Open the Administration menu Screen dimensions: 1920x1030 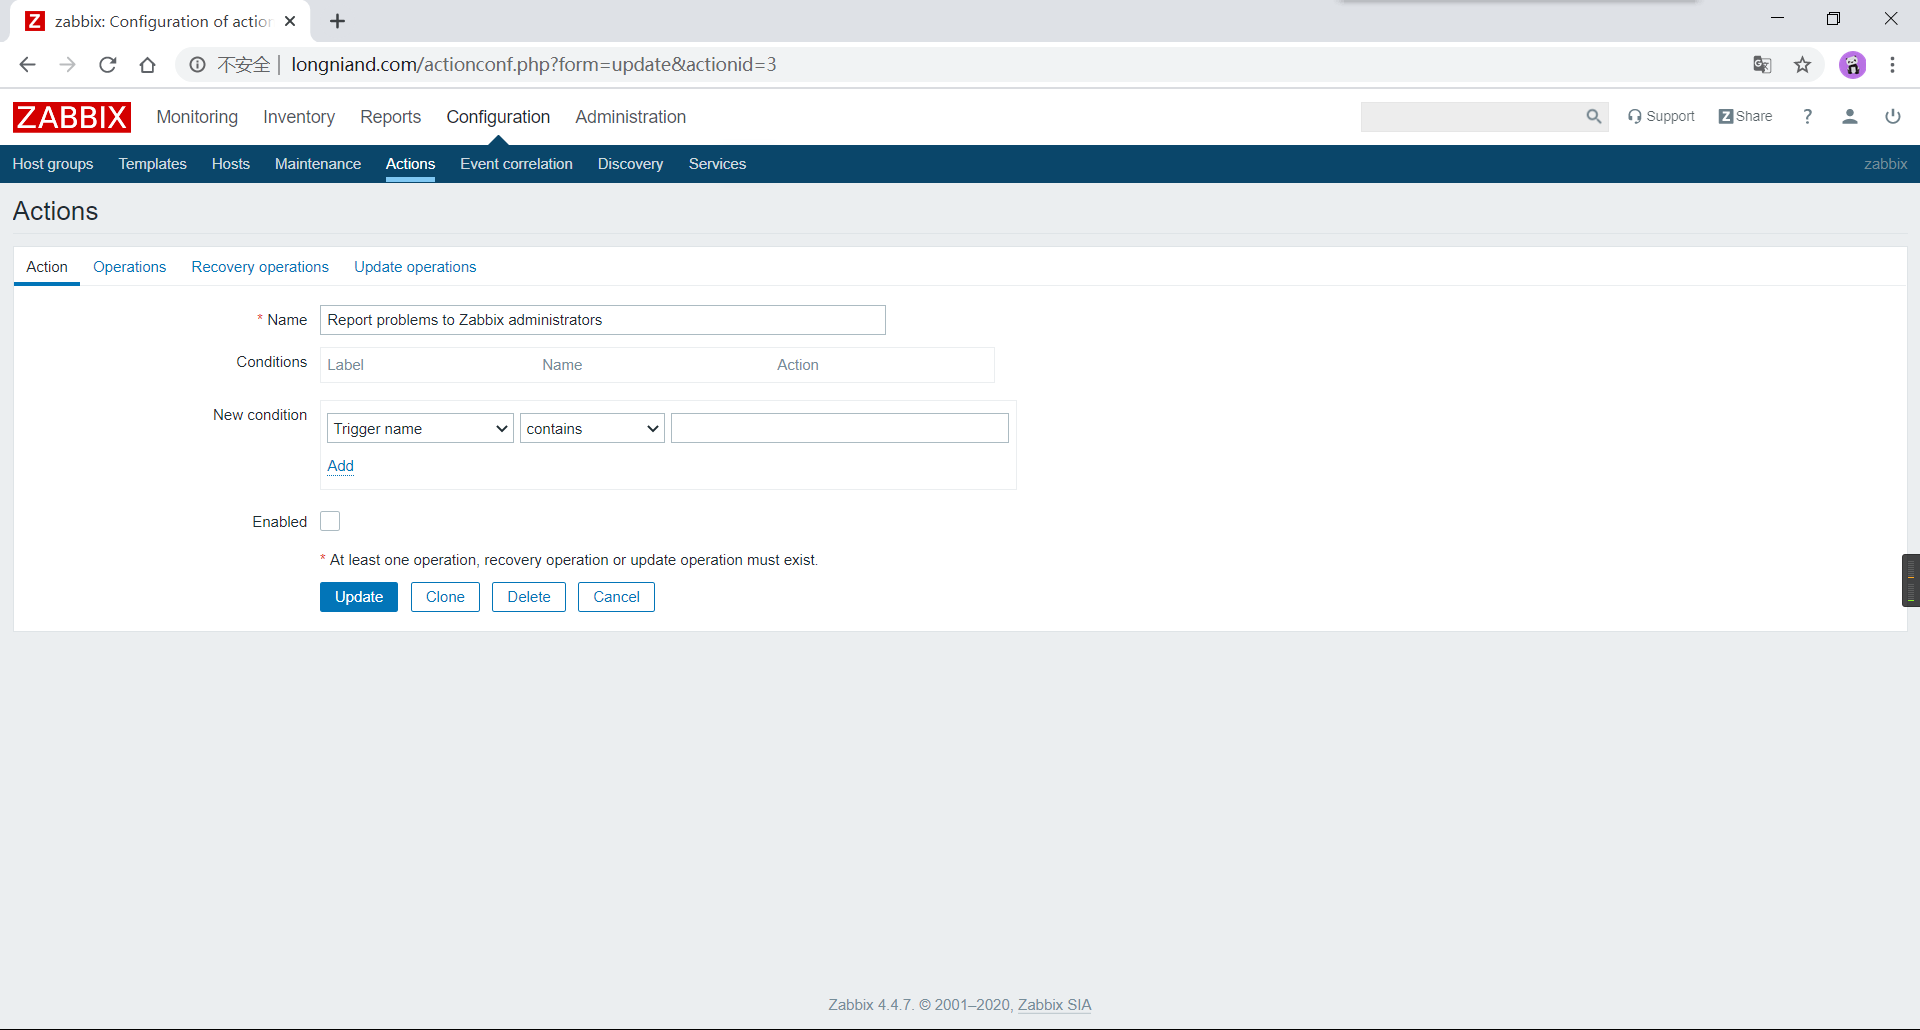pyautogui.click(x=630, y=117)
